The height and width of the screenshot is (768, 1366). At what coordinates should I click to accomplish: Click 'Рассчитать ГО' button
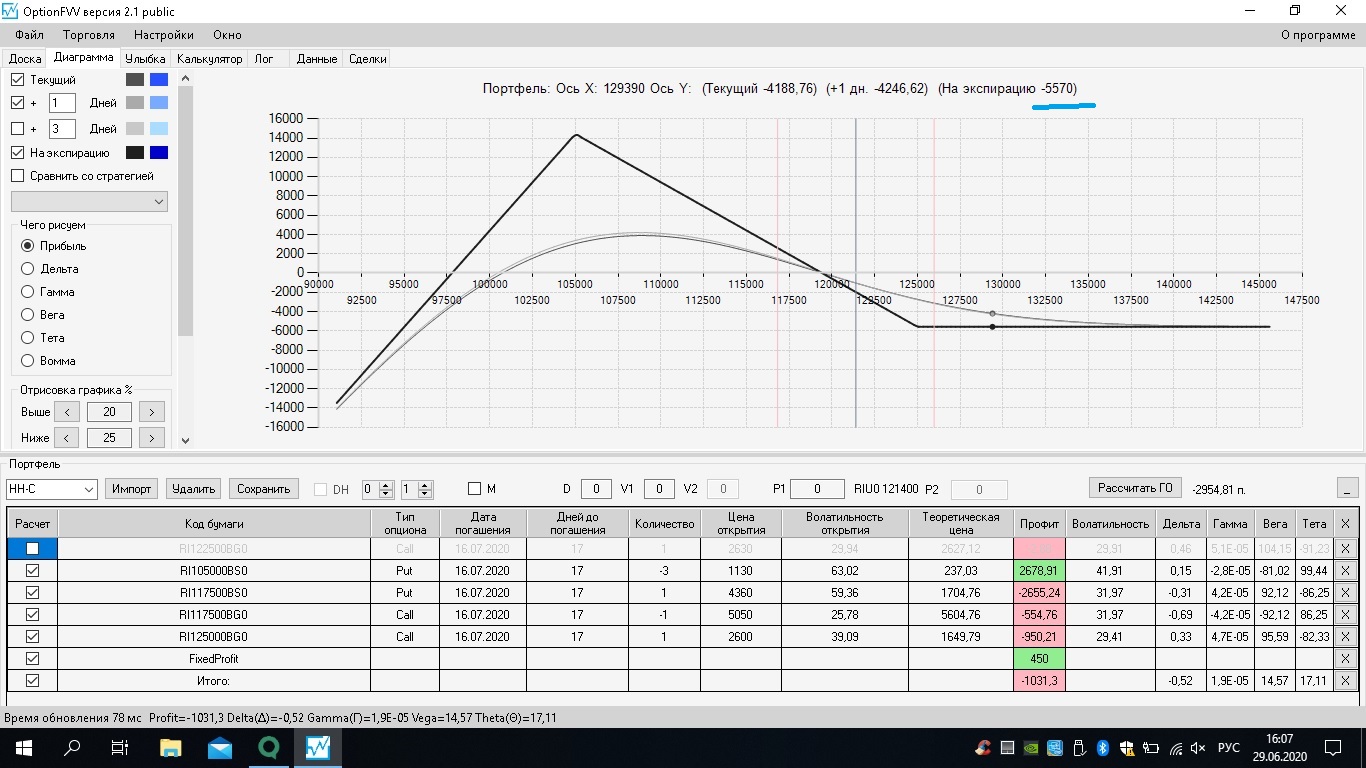coord(1135,488)
